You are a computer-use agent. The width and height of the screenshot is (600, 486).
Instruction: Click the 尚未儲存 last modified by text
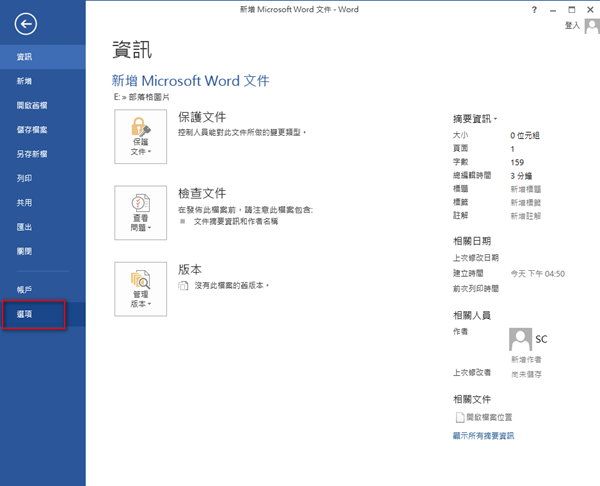pyautogui.click(x=527, y=374)
